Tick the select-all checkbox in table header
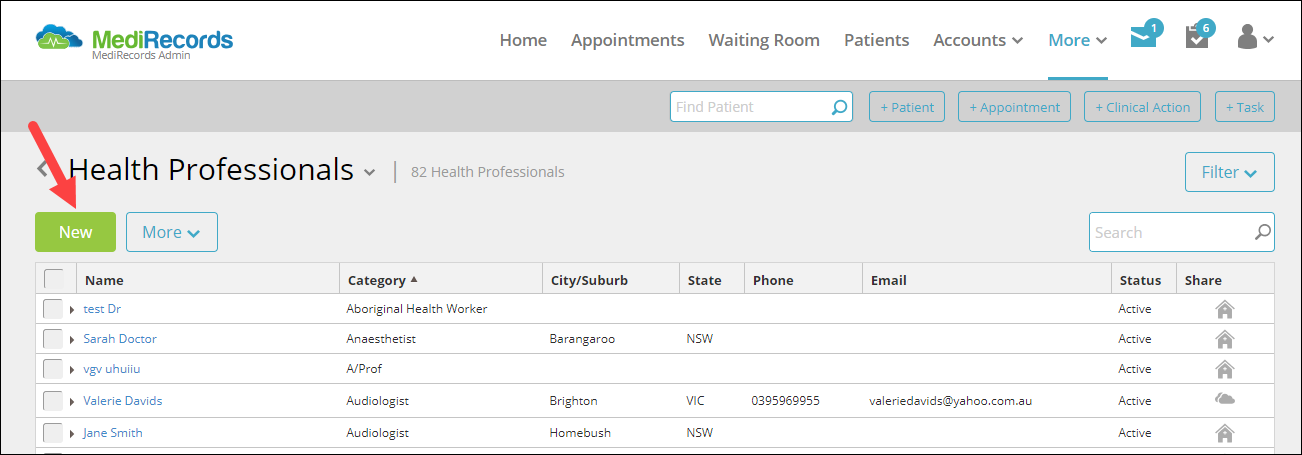The height and width of the screenshot is (455, 1302). pyautogui.click(x=54, y=279)
